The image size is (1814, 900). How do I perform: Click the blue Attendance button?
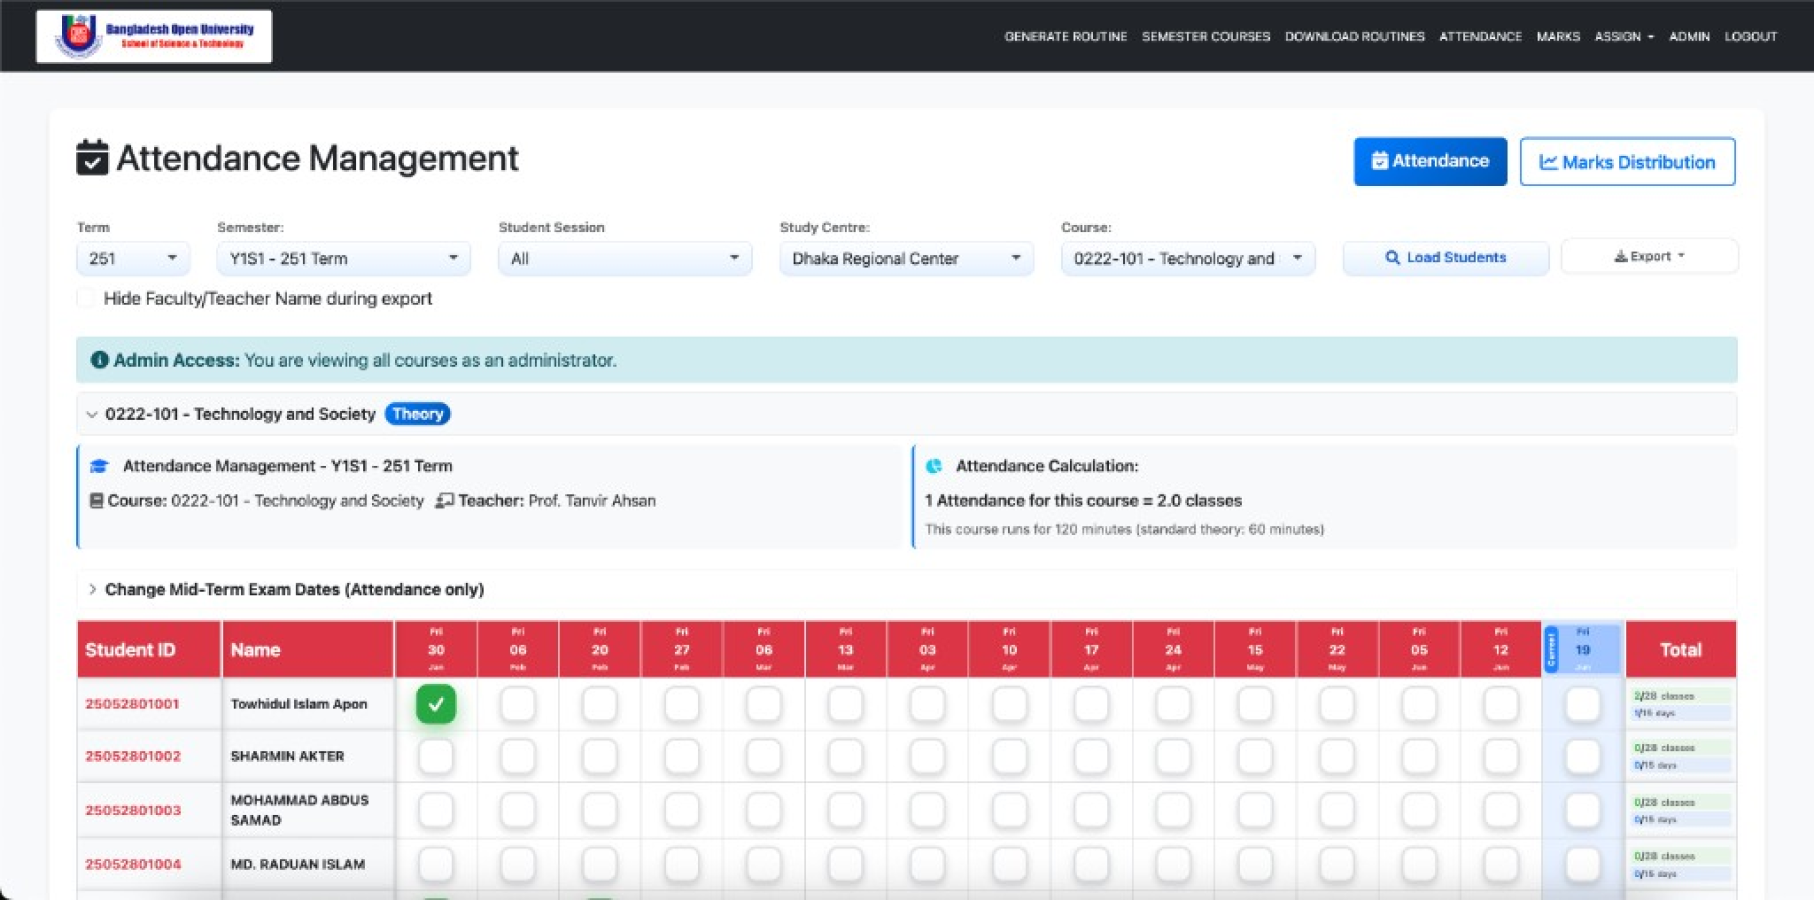coord(1430,161)
